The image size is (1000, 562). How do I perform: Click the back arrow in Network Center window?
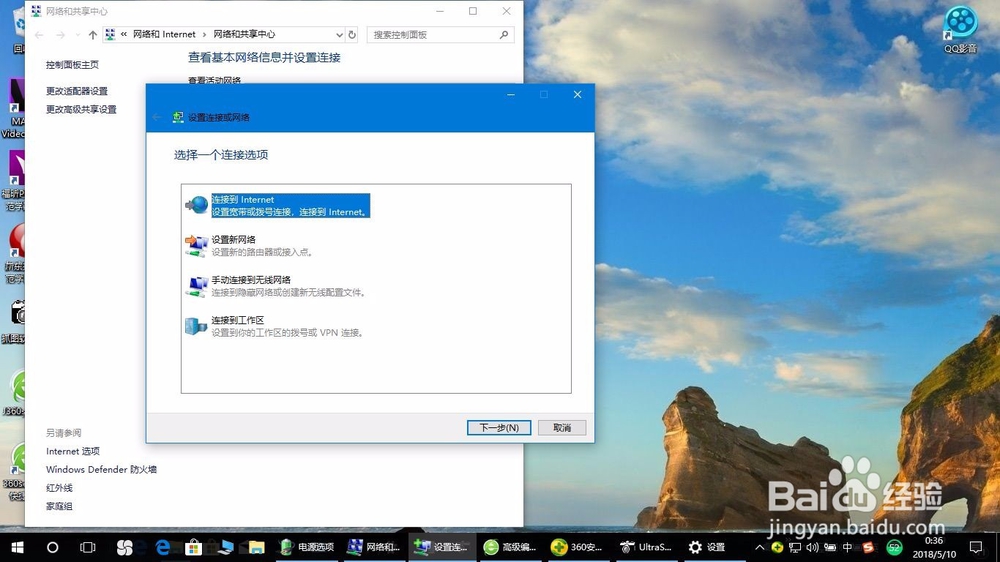coord(40,34)
